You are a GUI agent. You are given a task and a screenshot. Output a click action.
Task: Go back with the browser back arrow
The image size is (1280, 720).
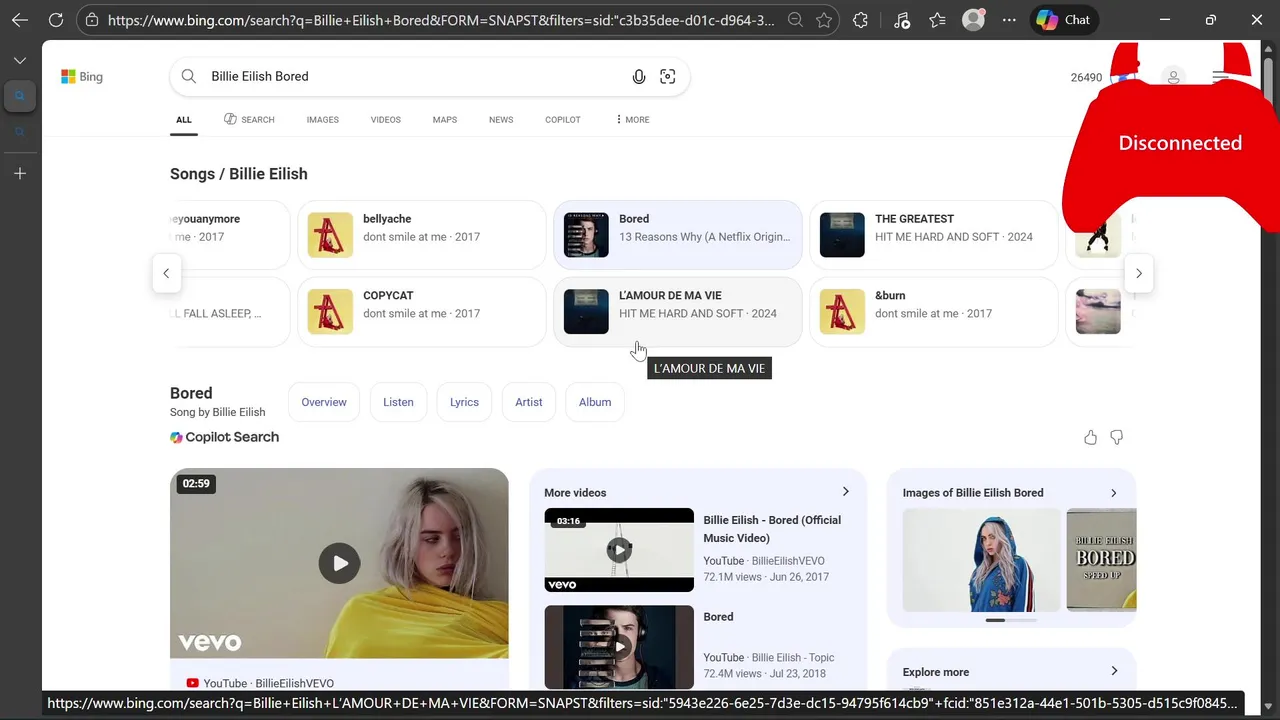coord(20,20)
